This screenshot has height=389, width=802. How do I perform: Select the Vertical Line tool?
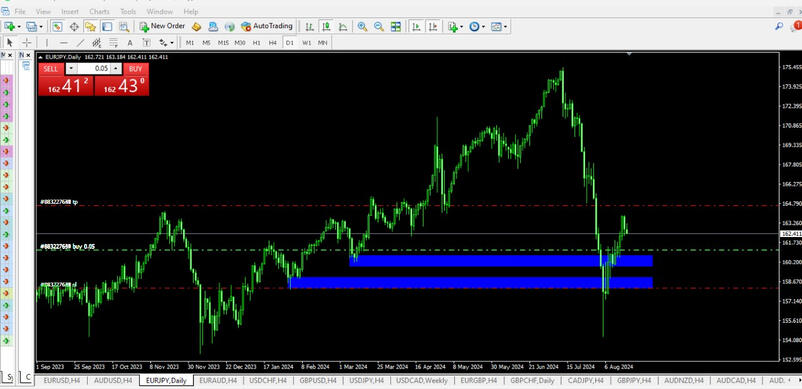(x=47, y=42)
